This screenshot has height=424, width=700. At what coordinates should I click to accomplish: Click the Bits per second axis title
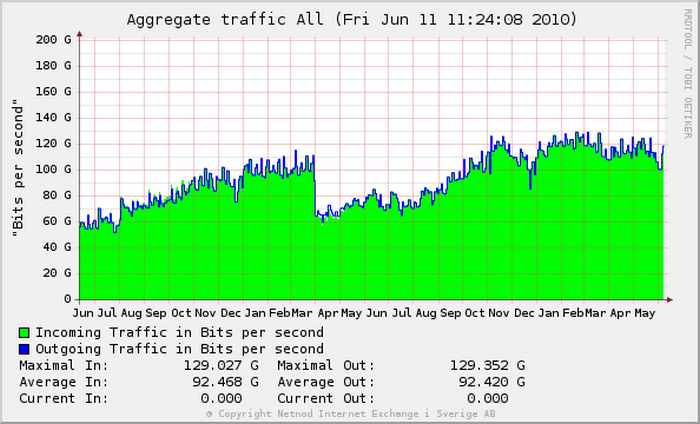click(17, 168)
